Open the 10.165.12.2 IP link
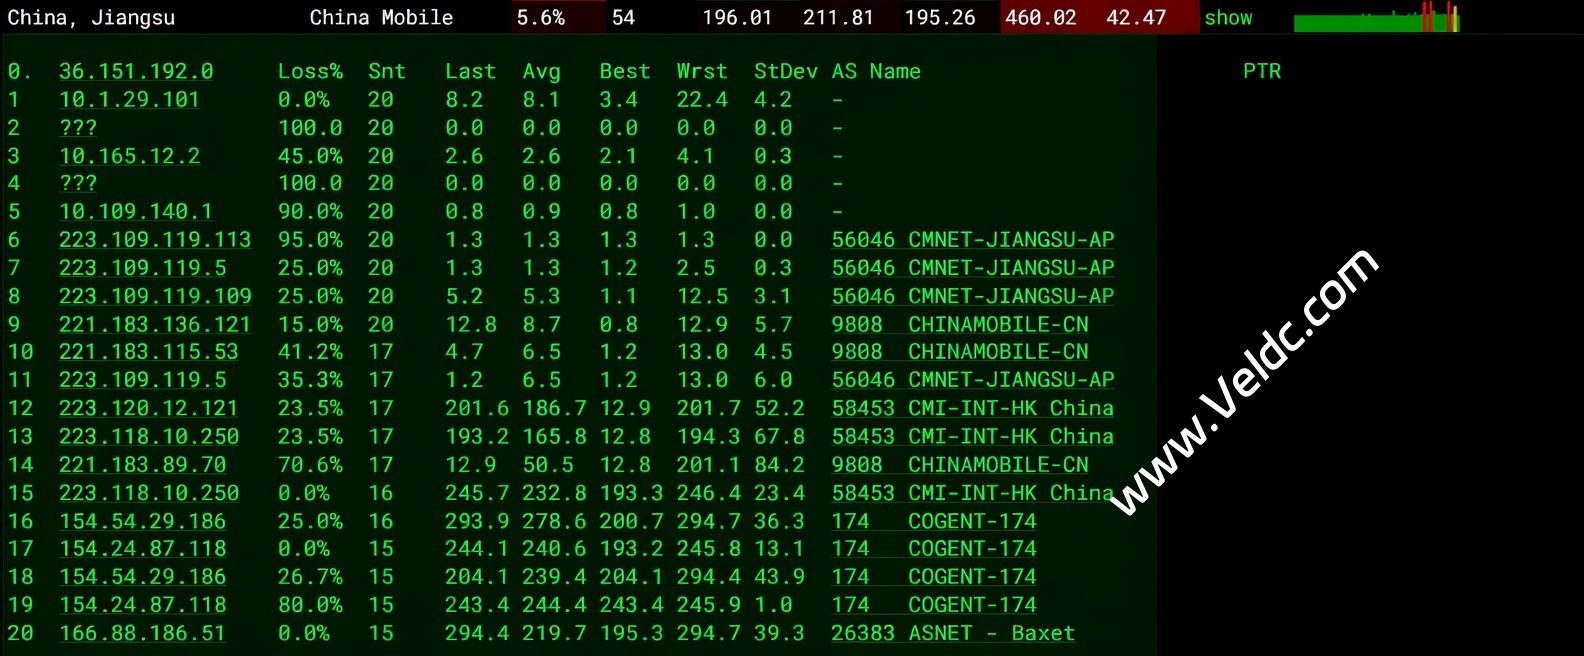This screenshot has width=1584, height=656. coord(129,156)
